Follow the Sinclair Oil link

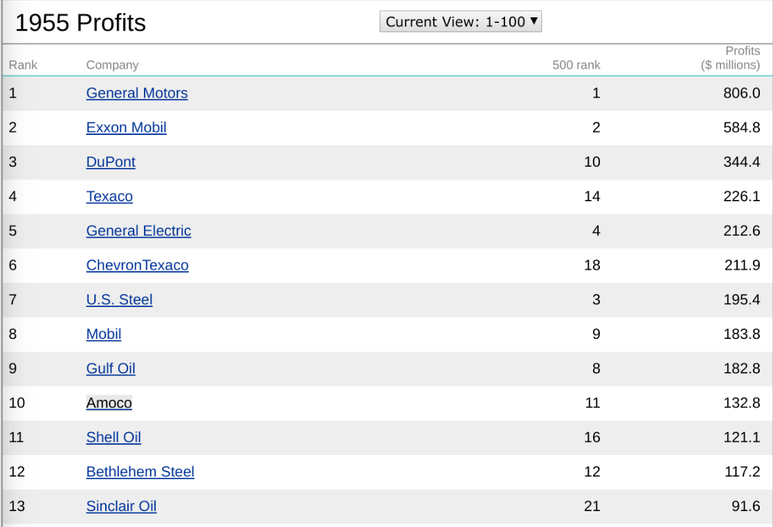121,506
